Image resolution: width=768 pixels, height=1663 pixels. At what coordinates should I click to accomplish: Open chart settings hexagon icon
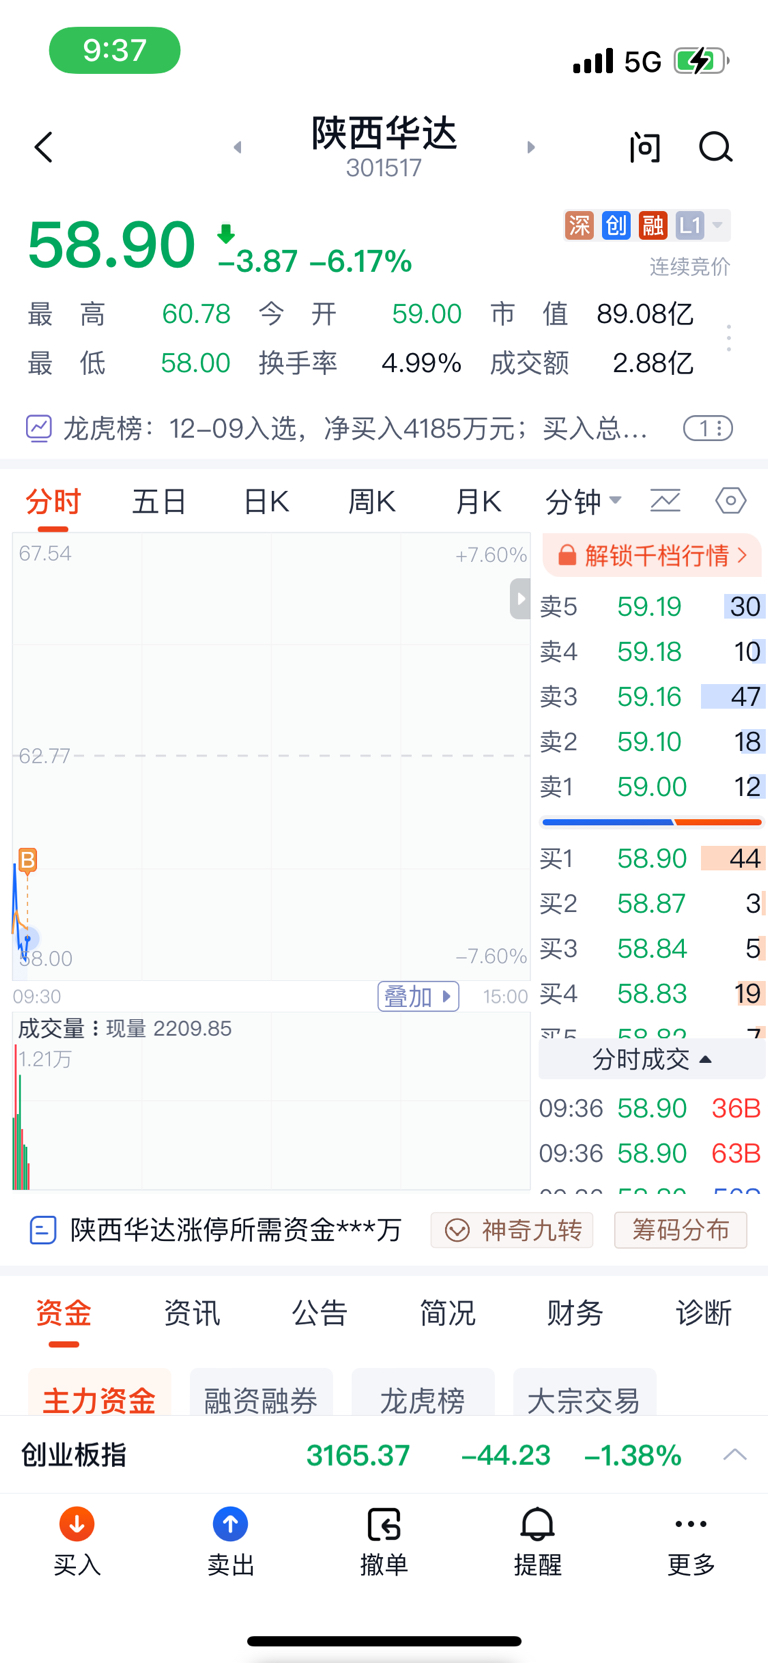coord(731,500)
